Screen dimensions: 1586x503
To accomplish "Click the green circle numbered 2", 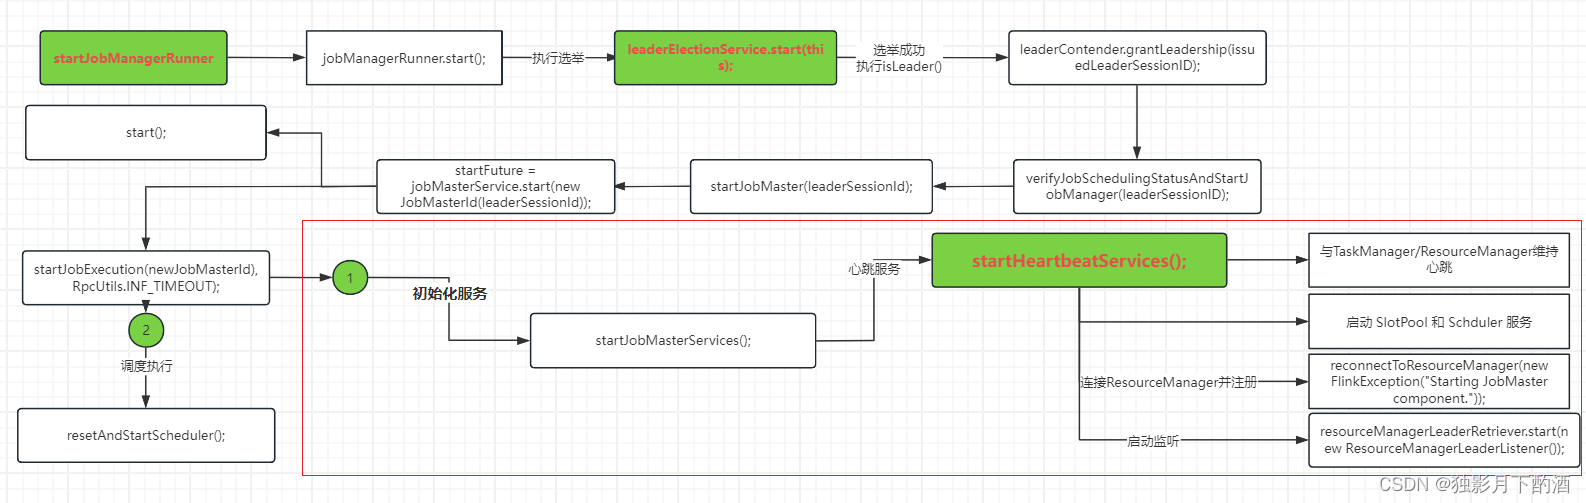I will point(146,330).
